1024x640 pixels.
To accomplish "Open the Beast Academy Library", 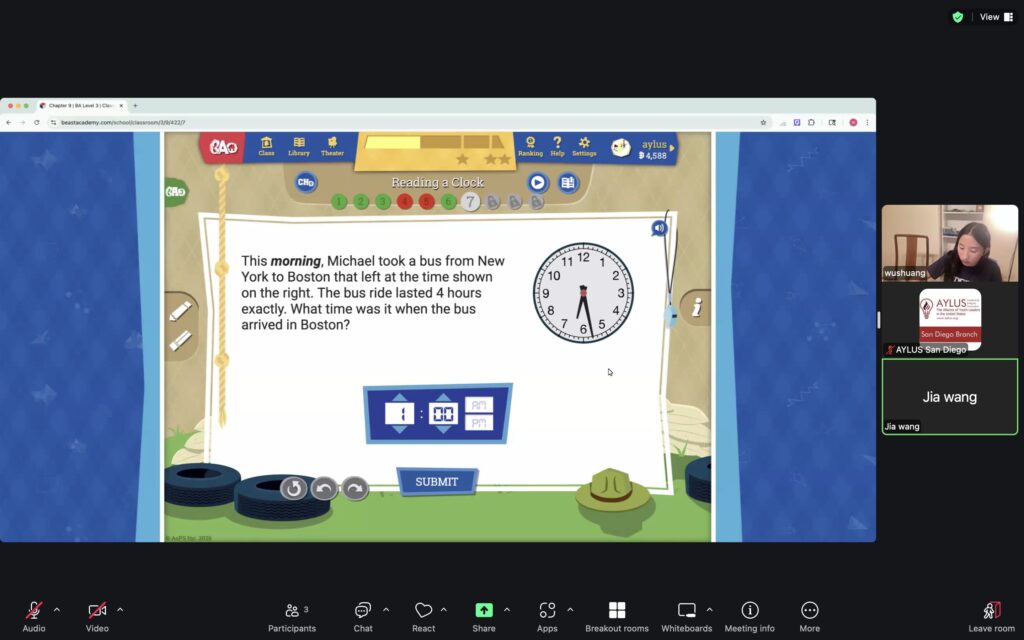I will tap(298, 146).
